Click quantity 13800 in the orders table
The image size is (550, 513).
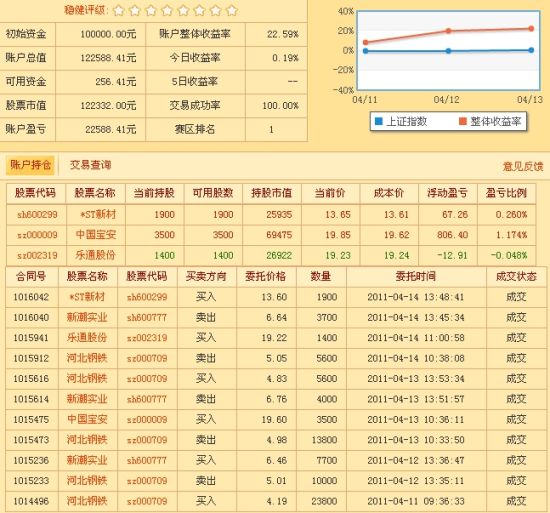[324, 440]
